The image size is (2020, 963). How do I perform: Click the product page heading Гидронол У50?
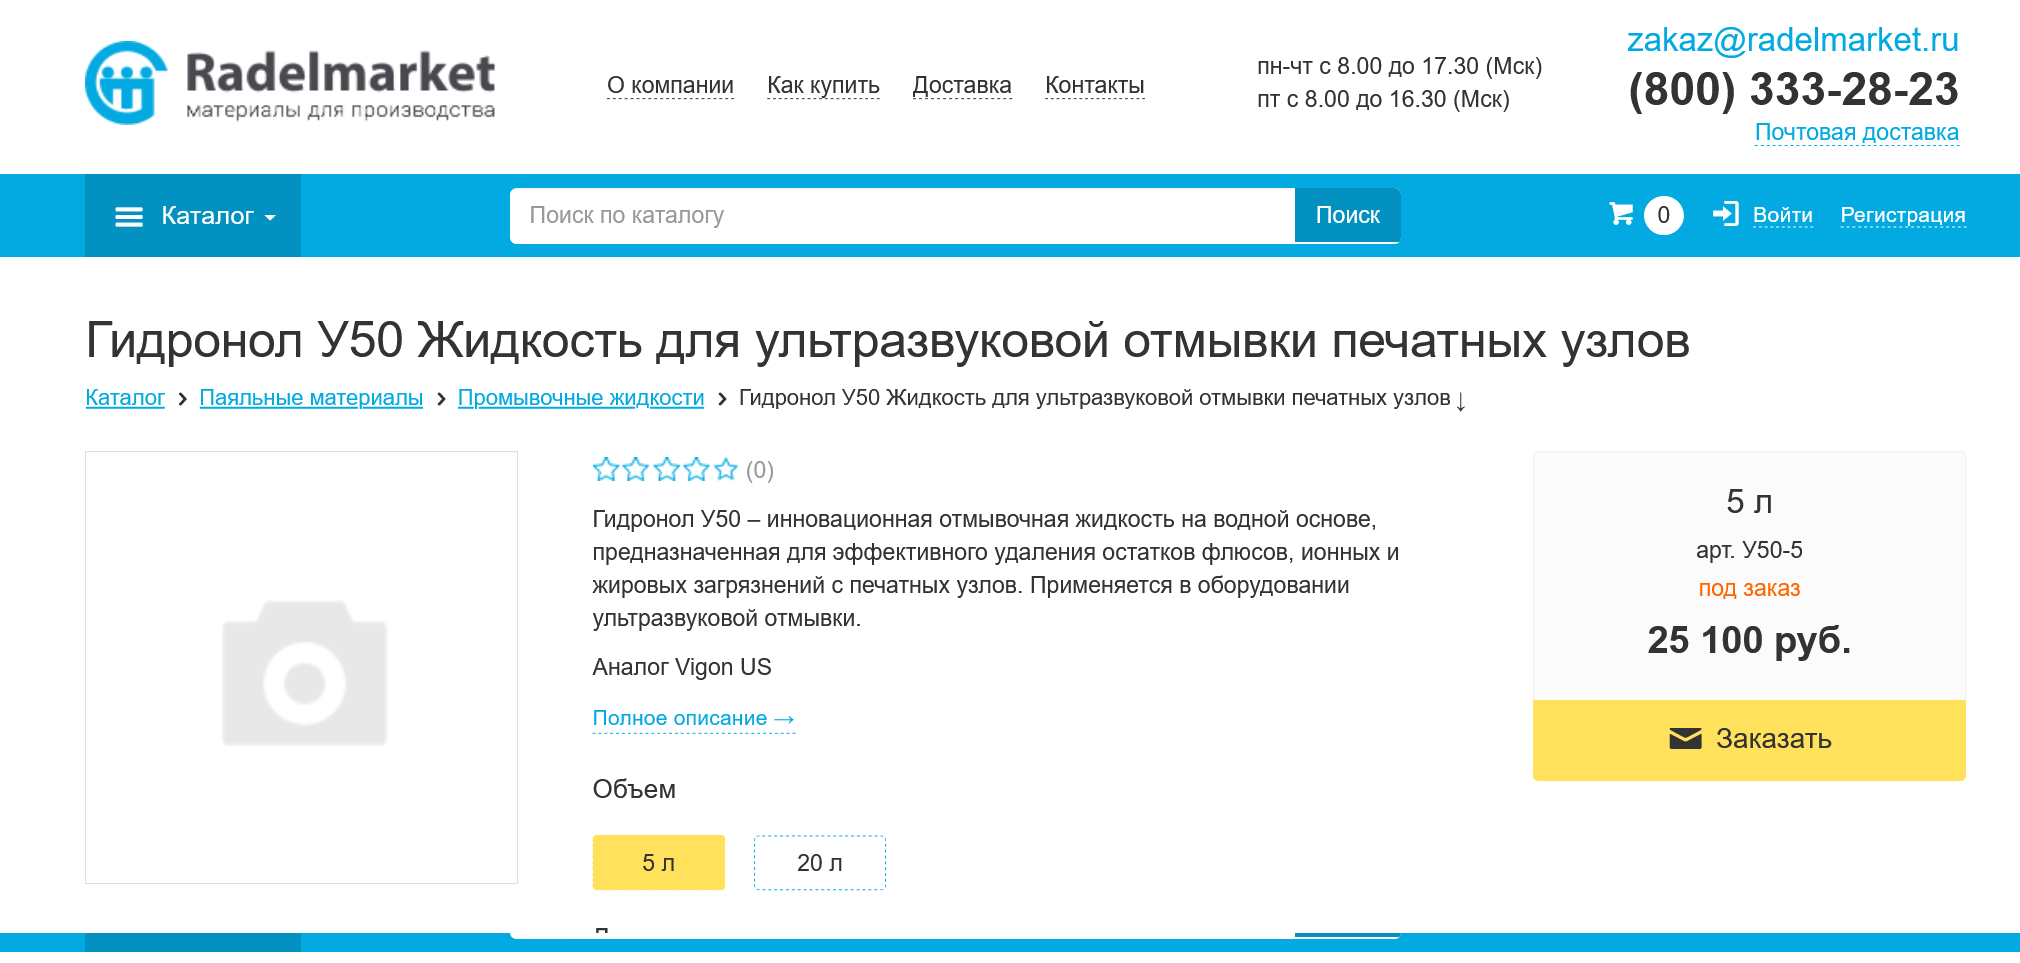pyautogui.click(x=888, y=341)
